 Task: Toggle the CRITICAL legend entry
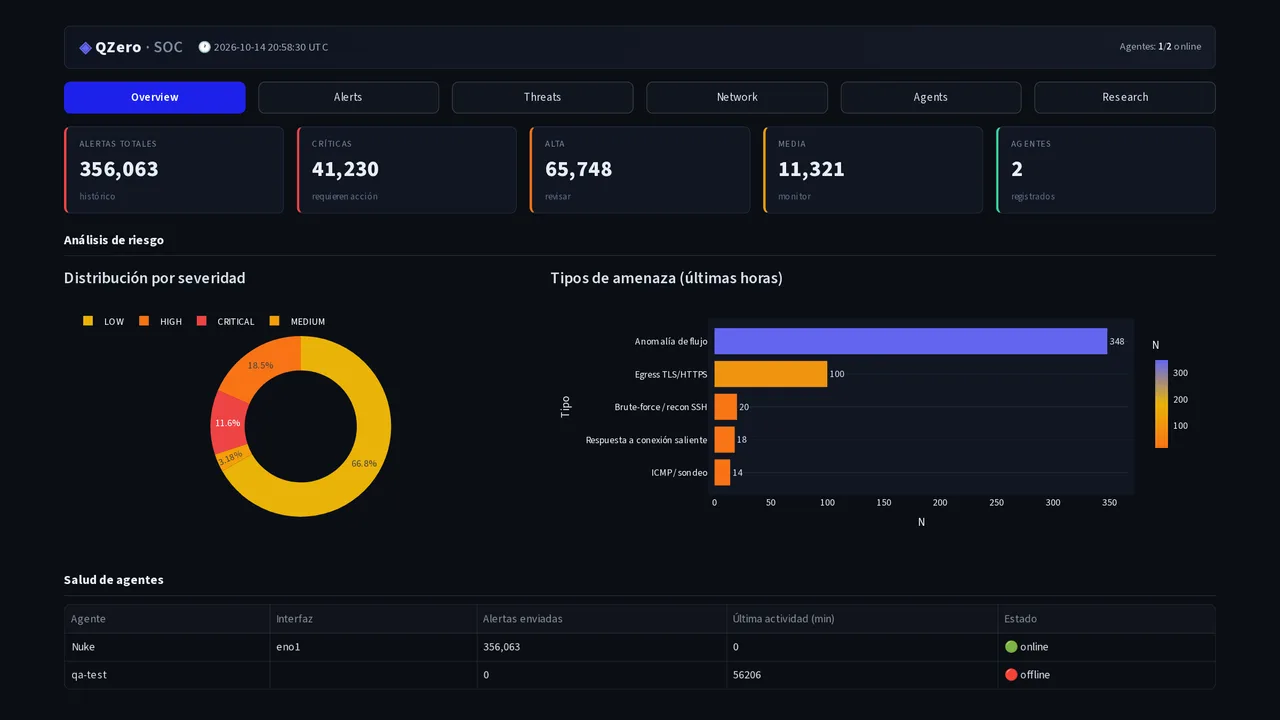tap(225, 321)
